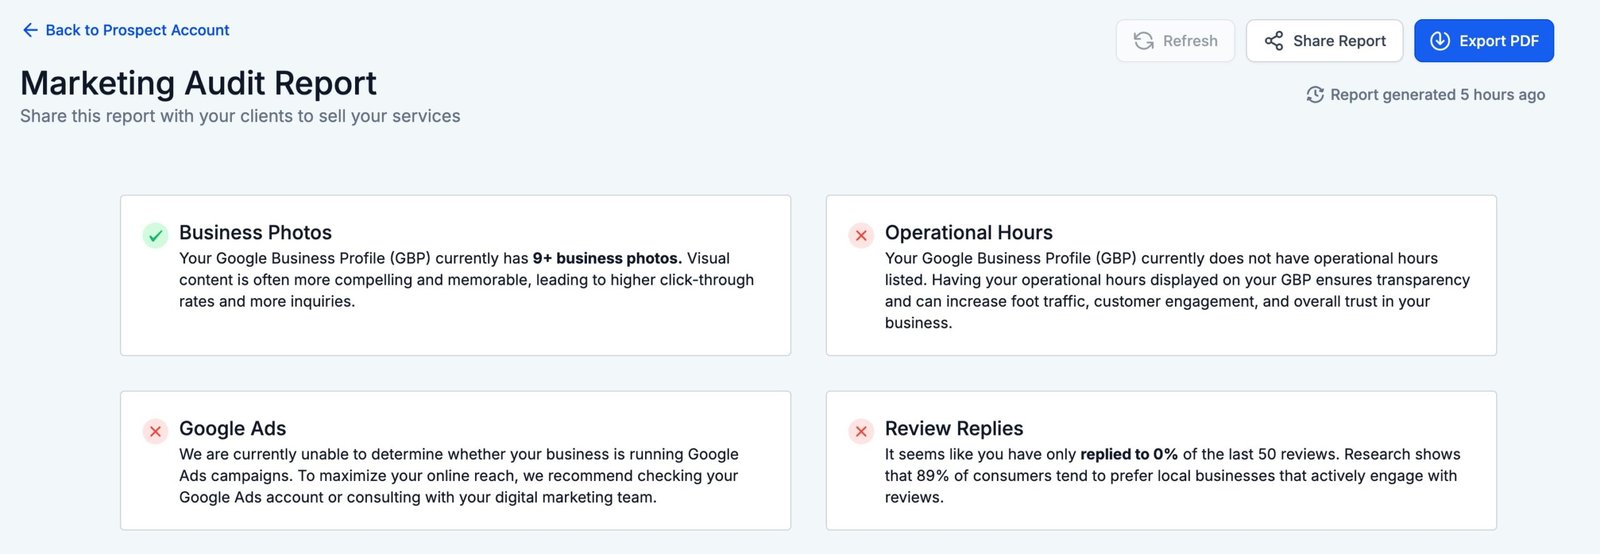This screenshot has height=554, width=1600.
Task: Select the Review Replies card heading
Action: coord(953,429)
